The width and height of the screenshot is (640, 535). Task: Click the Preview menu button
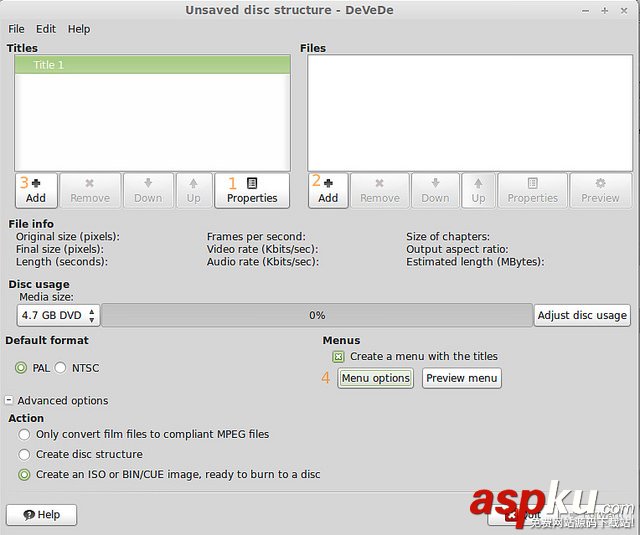462,378
